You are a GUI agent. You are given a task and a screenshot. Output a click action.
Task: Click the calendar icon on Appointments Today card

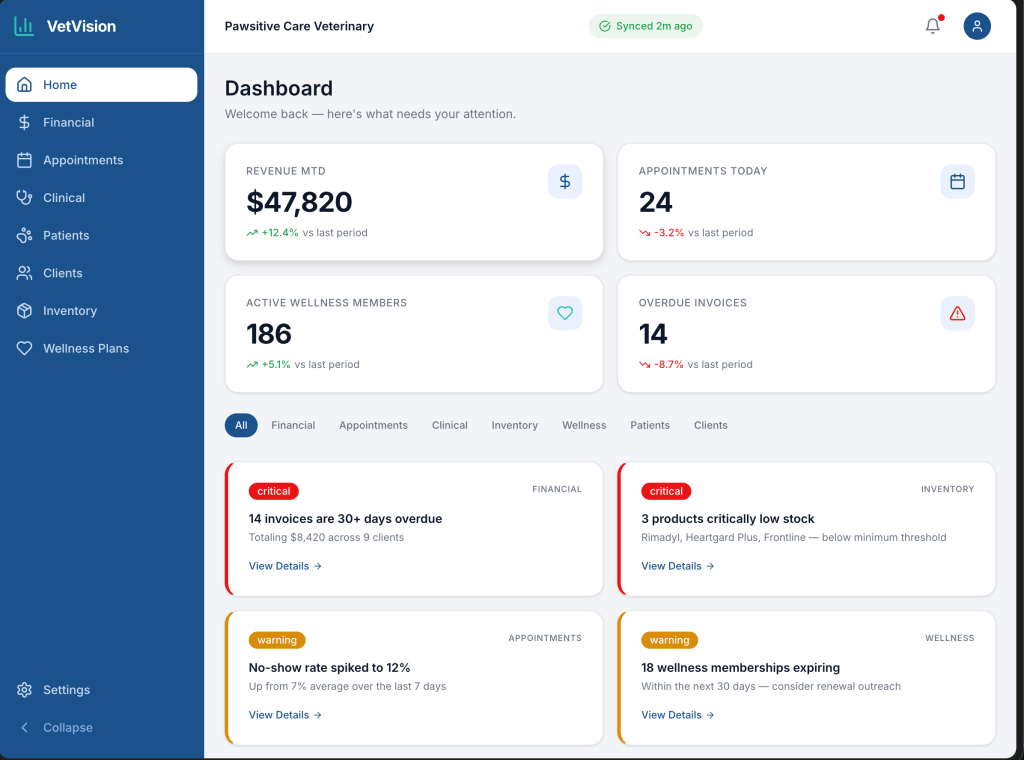[957, 181]
